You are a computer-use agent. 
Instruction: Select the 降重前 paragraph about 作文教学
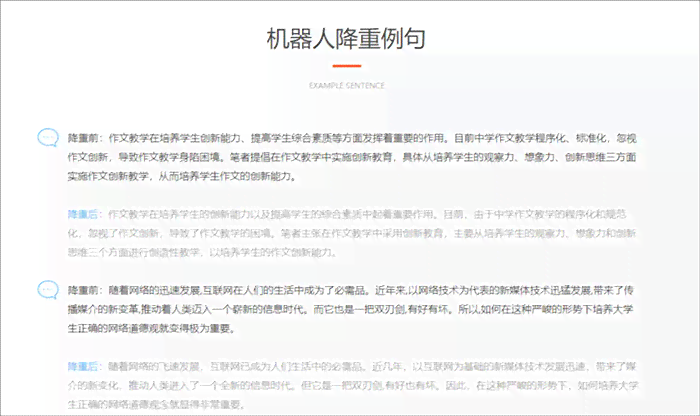[352, 157]
